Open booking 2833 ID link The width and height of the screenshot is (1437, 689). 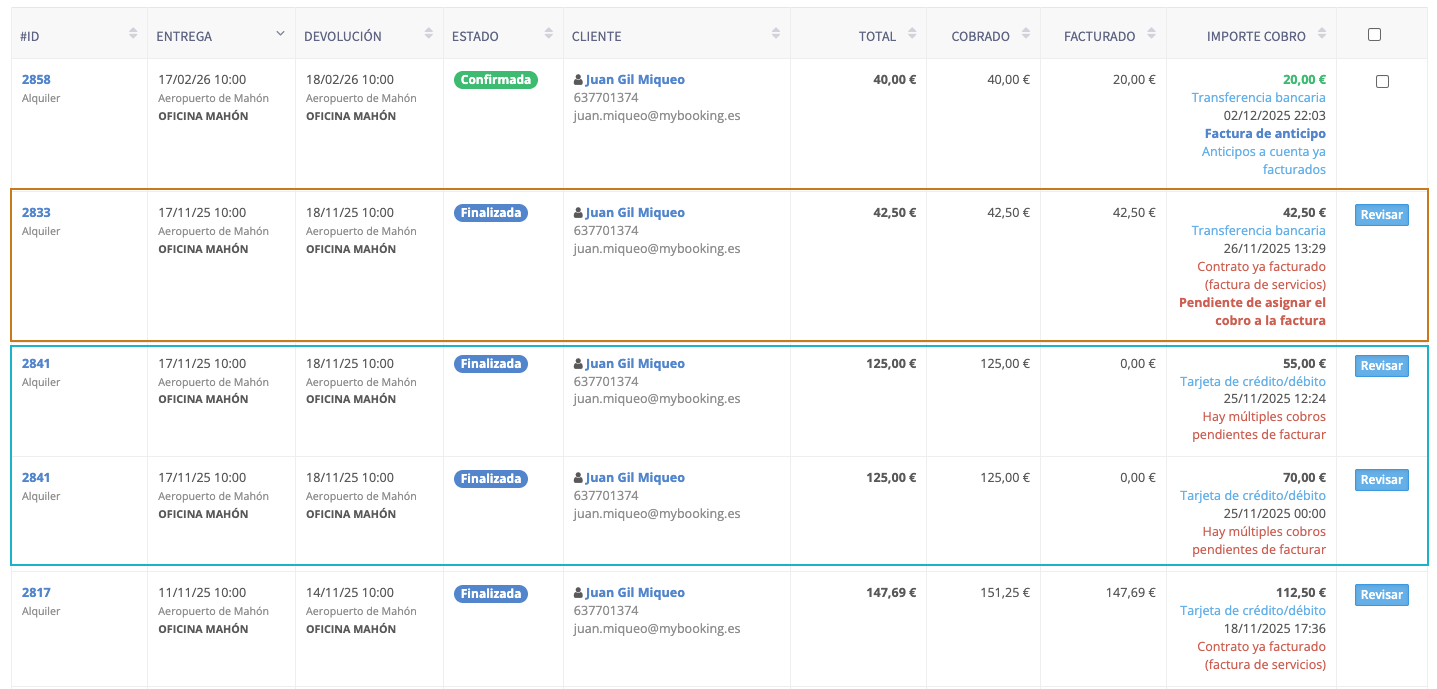coord(36,213)
